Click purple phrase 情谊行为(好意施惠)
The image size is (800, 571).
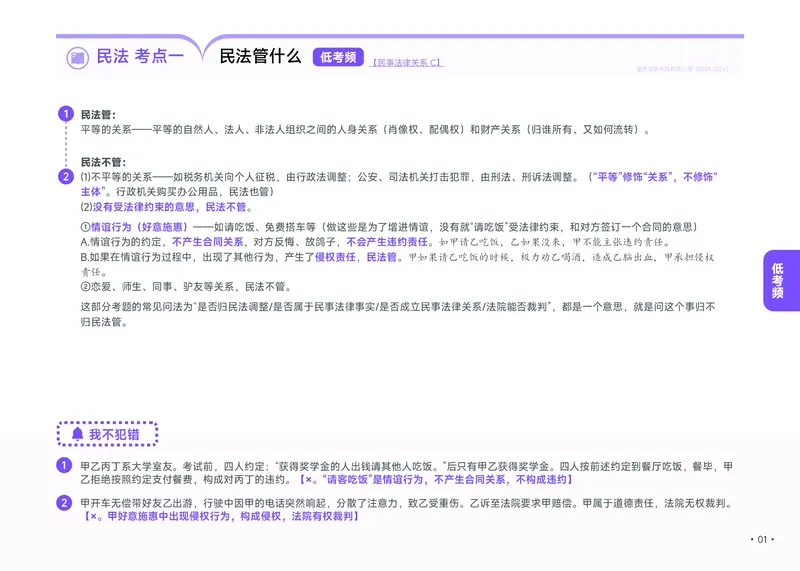139,227
